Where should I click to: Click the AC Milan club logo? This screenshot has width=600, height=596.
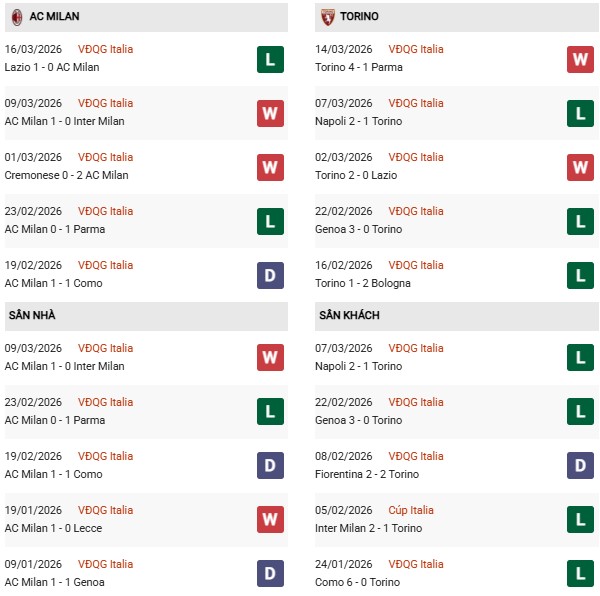click(16, 17)
